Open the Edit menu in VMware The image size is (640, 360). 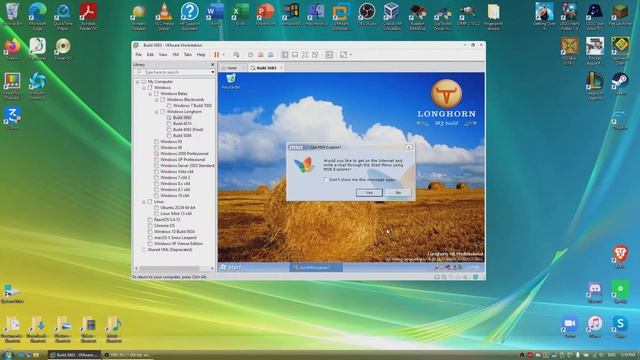[x=150, y=55]
